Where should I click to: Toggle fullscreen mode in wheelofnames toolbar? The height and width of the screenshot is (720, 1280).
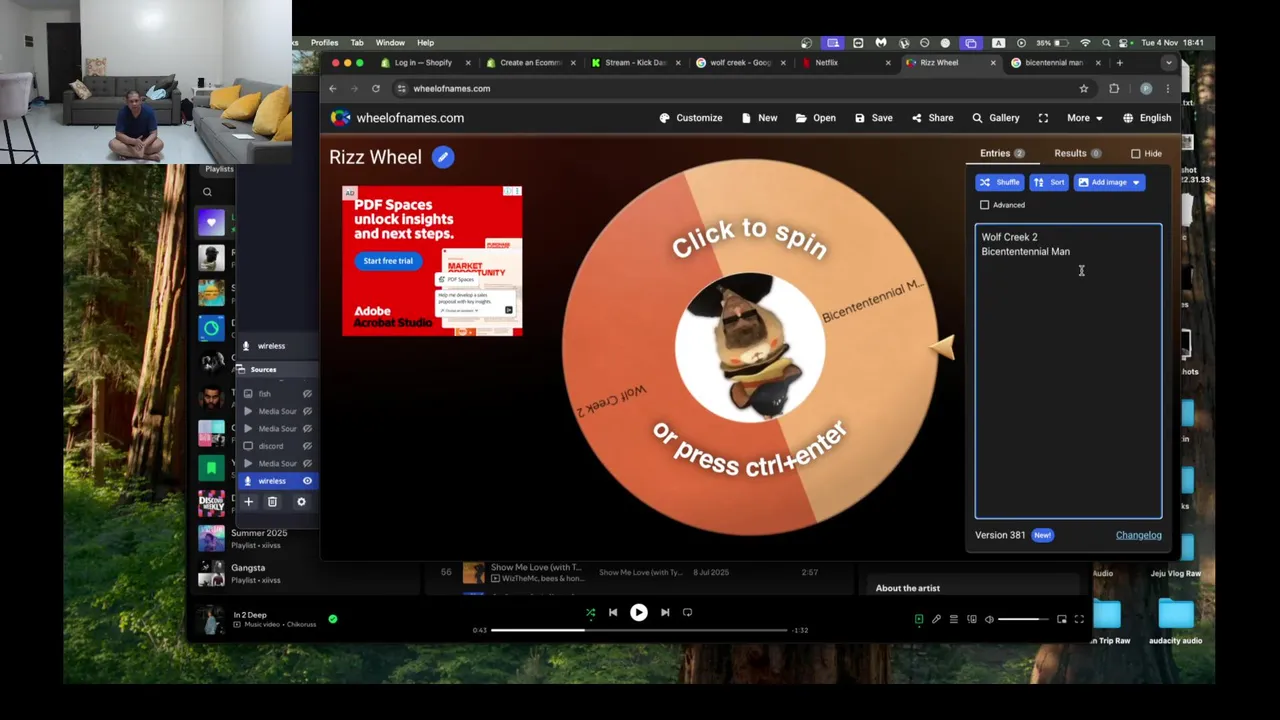[x=1043, y=118]
